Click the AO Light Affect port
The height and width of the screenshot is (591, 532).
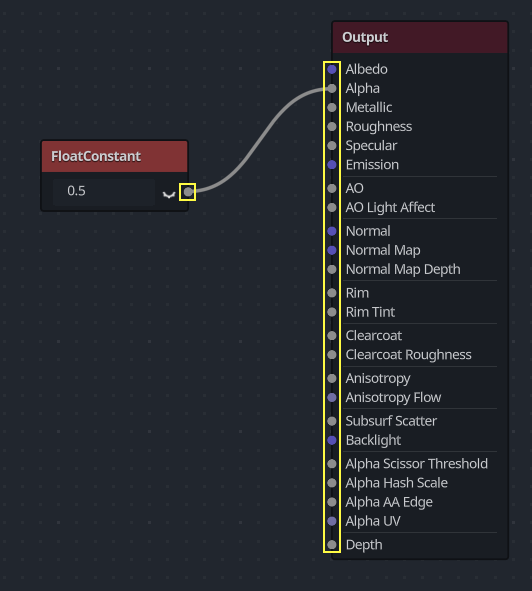click(x=332, y=207)
